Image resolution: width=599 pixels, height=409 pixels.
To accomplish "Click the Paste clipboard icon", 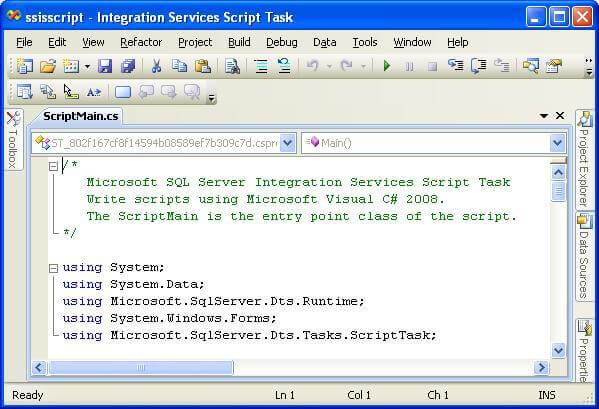I will click(x=203, y=66).
